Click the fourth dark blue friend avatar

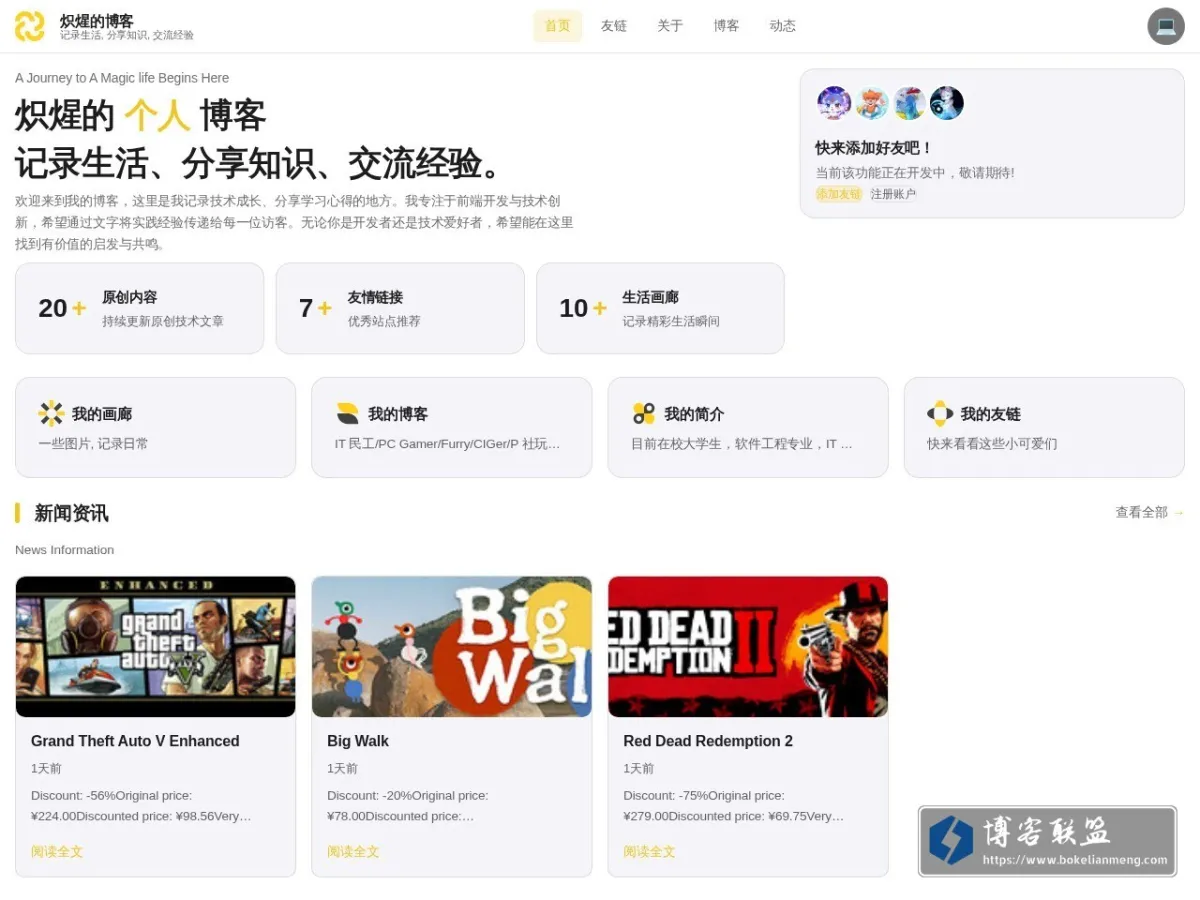[x=947, y=103]
